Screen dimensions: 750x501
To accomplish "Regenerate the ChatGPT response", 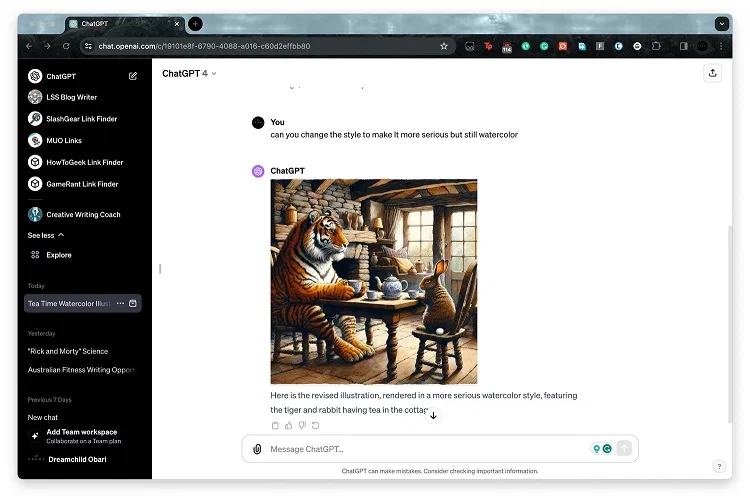I will click(315, 426).
